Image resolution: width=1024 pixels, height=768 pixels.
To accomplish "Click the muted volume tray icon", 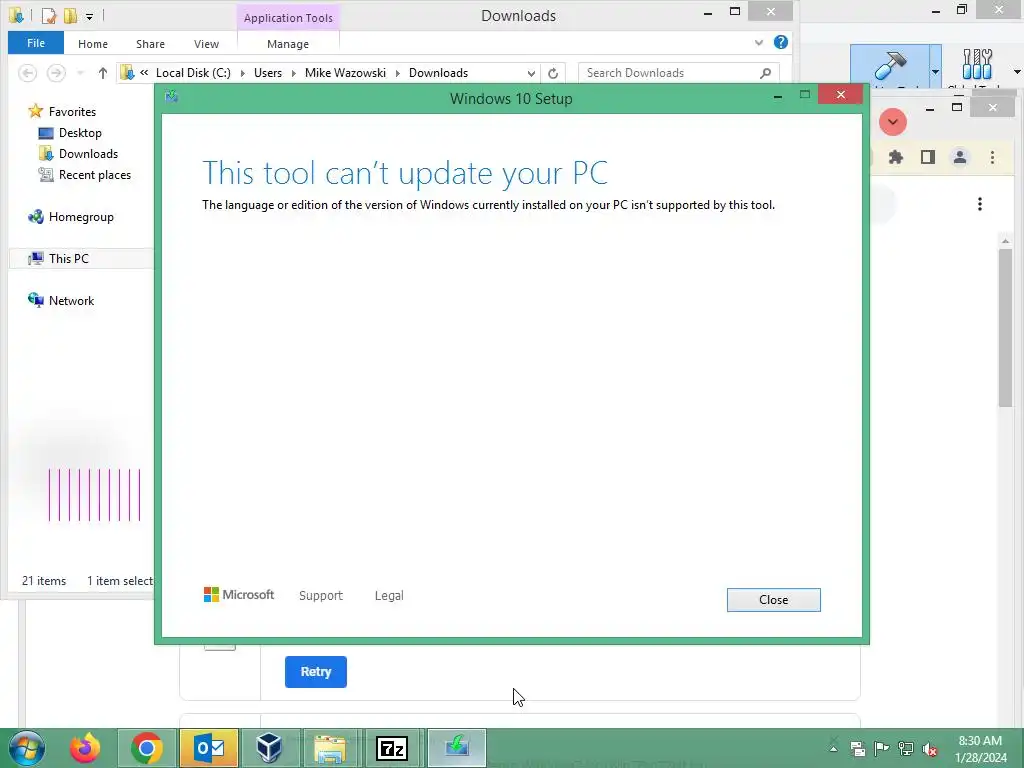I will coord(930,749).
